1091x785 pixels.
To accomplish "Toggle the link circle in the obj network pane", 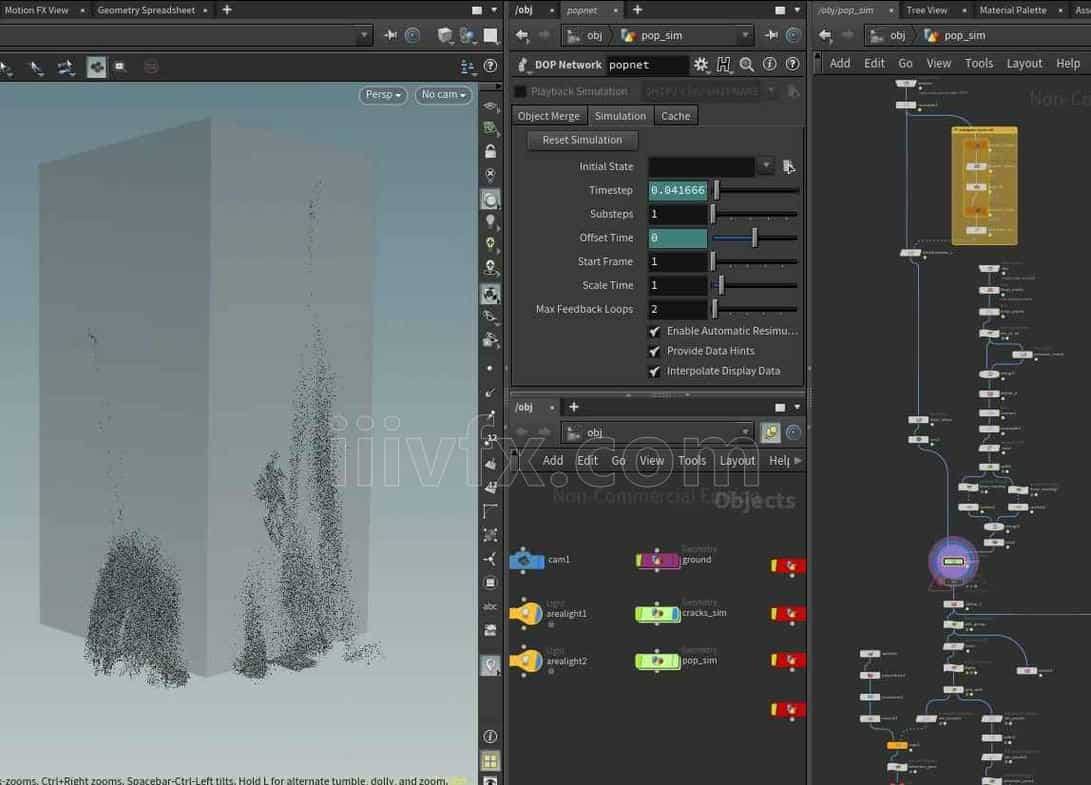I will tap(793, 432).
